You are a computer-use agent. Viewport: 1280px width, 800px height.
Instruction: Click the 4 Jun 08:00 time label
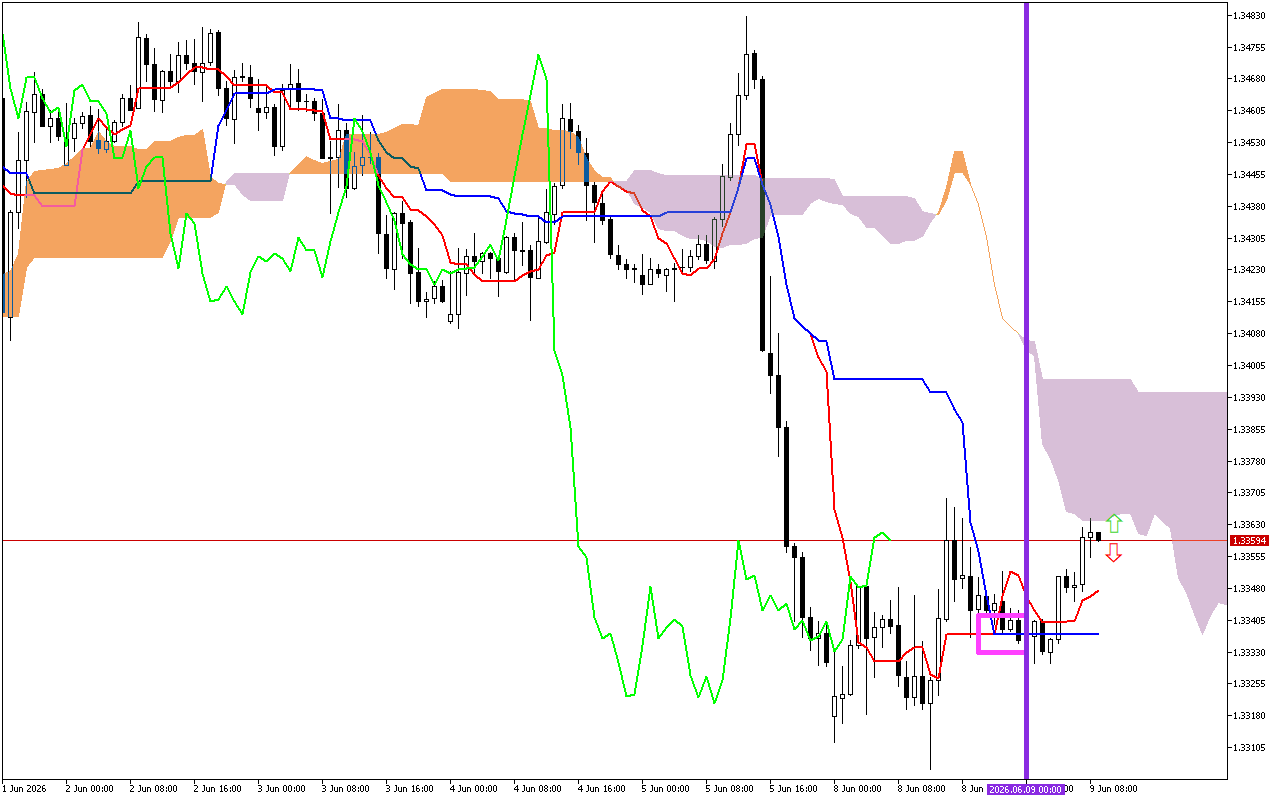click(x=537, y=789)
